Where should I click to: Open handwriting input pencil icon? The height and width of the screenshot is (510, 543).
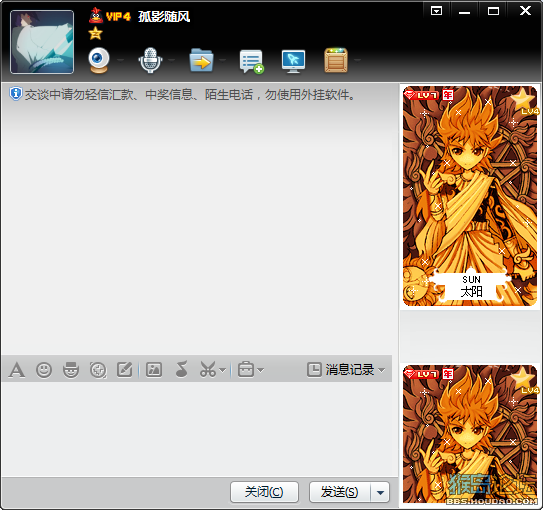125,369
